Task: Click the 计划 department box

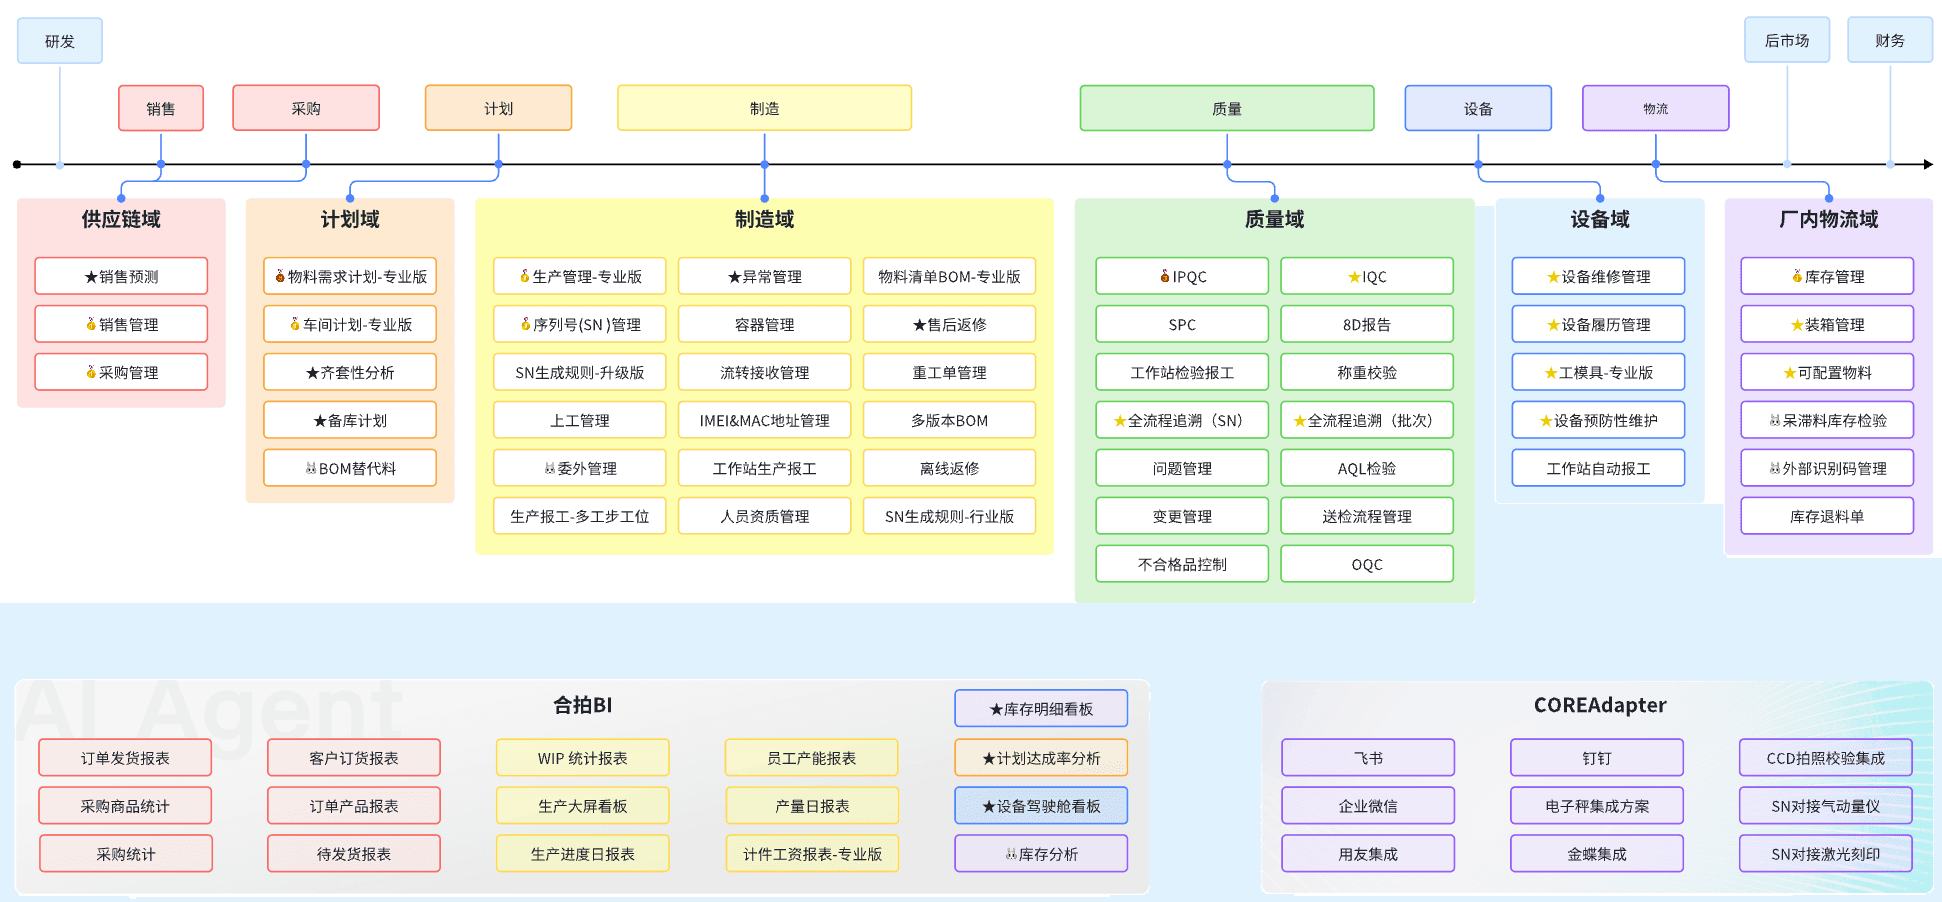Action: [x=498, y=108]
